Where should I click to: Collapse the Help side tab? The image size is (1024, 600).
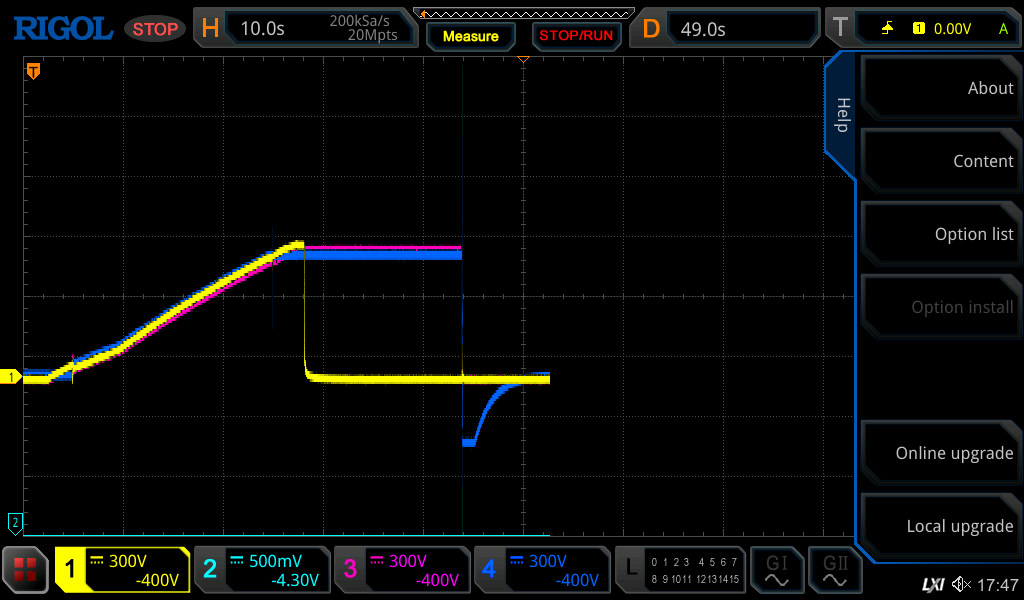tap(841, 115)
